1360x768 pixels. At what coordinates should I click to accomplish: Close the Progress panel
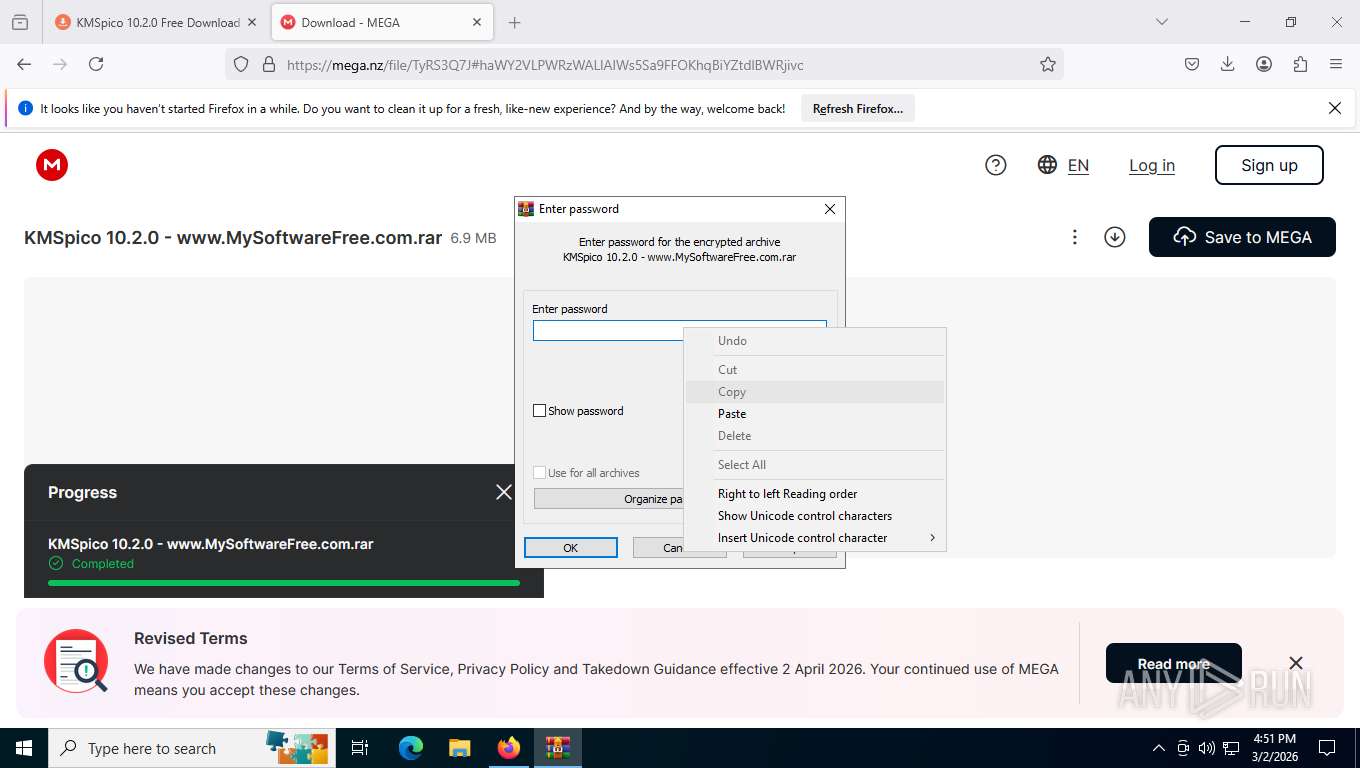pyautogui.click(x=504, y=492)
